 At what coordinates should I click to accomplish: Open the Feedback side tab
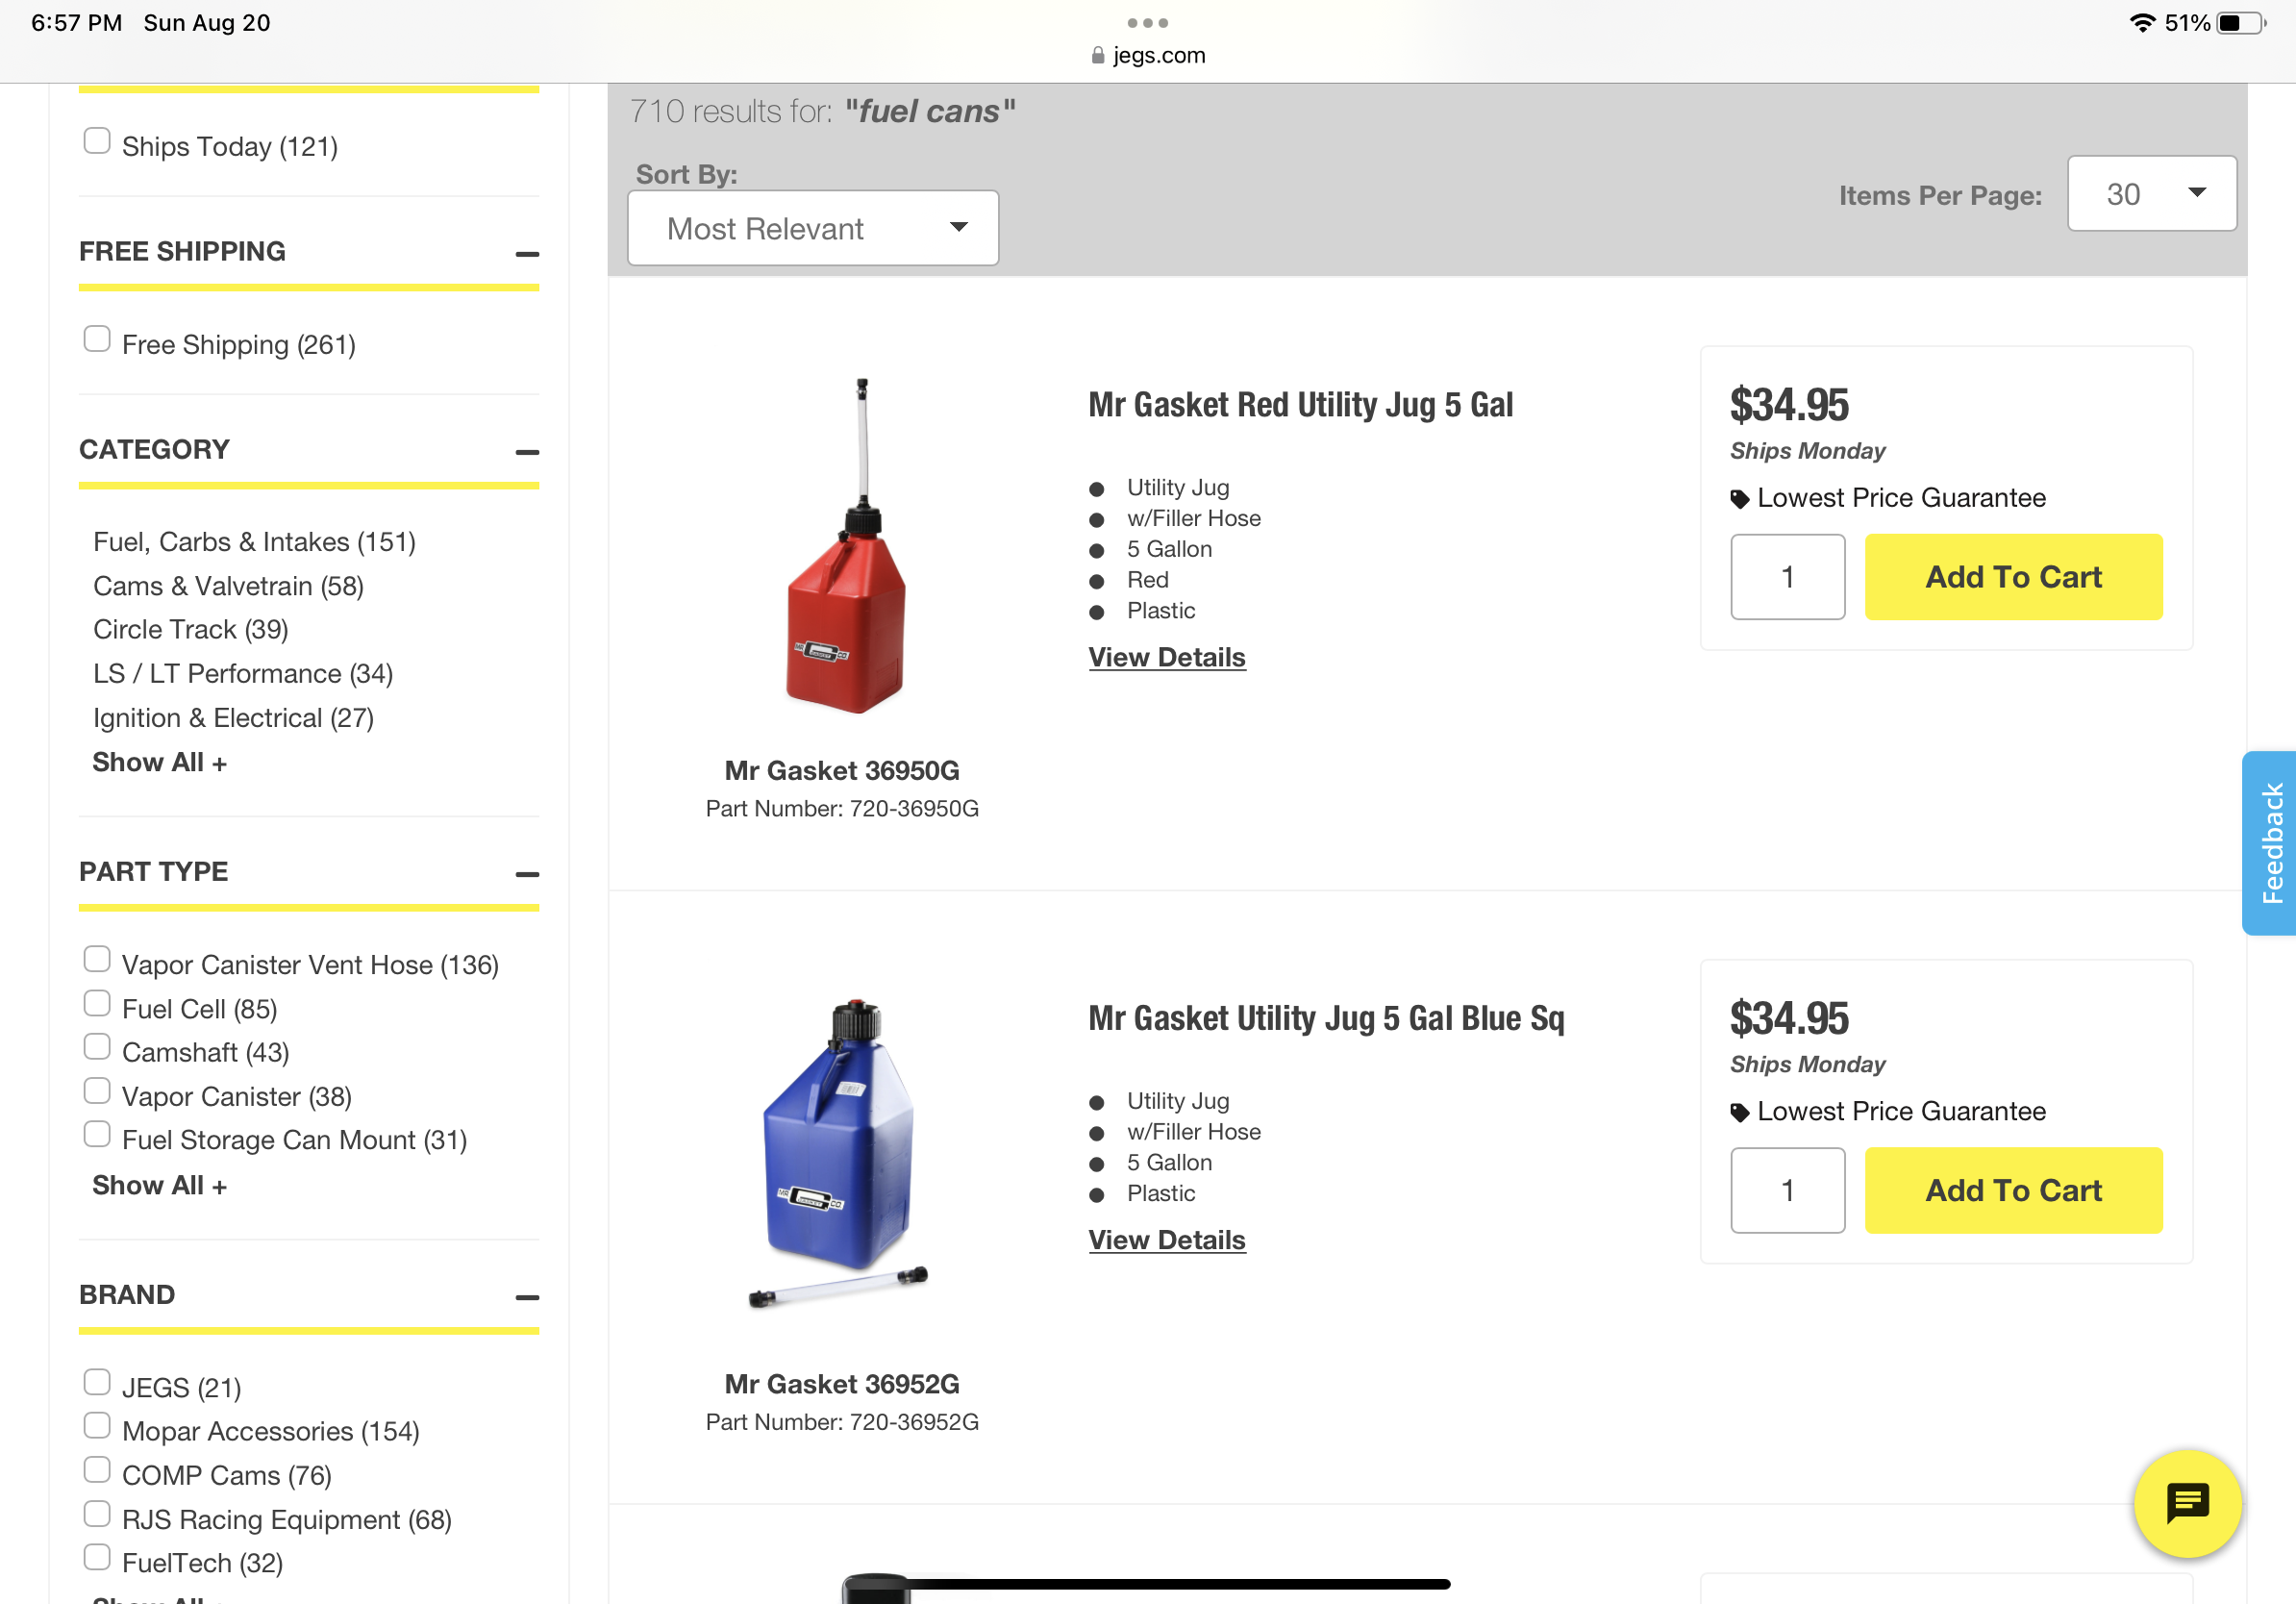point(2269,843)
